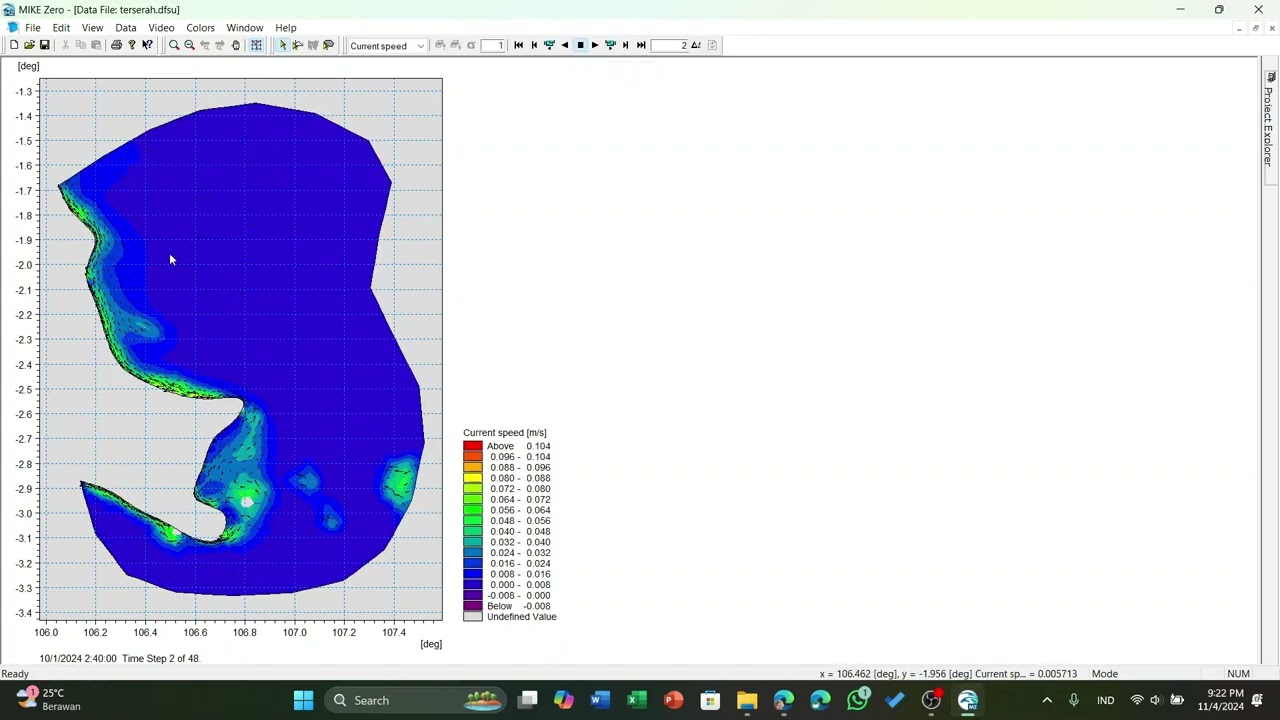This screenshot has width=1280, height=720.
Task: Click the taskbar Search box
Action: click(x=416, y=700)
